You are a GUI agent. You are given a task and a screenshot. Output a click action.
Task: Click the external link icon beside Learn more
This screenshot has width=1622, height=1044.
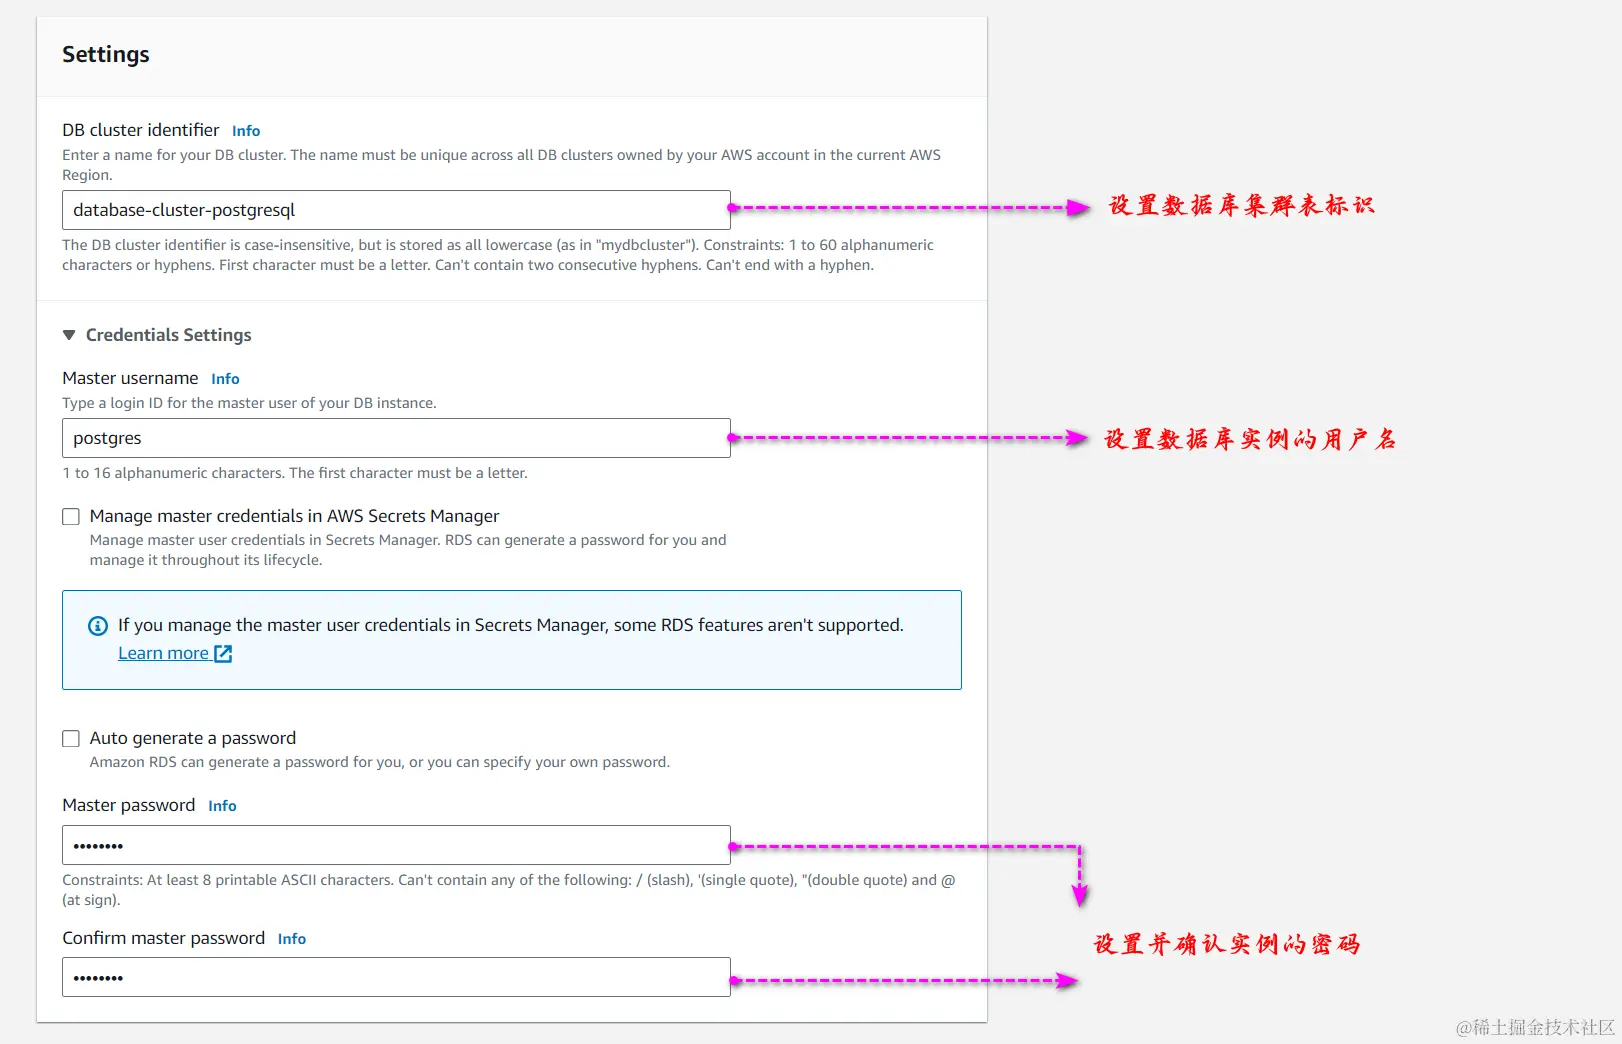point(223,654)
